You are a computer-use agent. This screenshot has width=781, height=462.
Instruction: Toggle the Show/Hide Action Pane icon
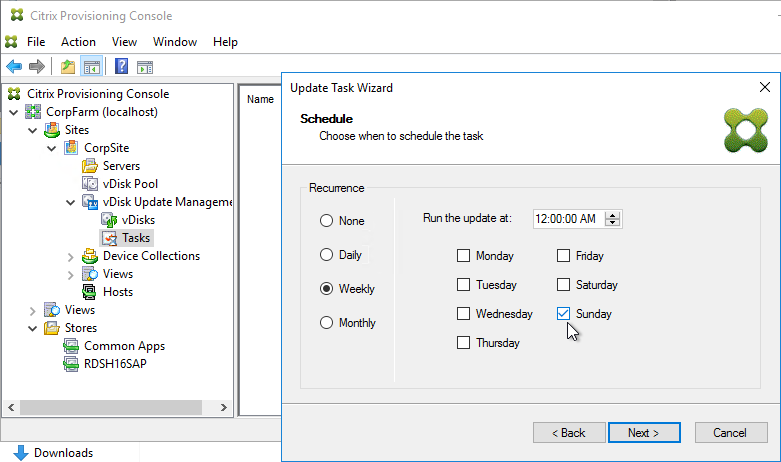point(145,67)
